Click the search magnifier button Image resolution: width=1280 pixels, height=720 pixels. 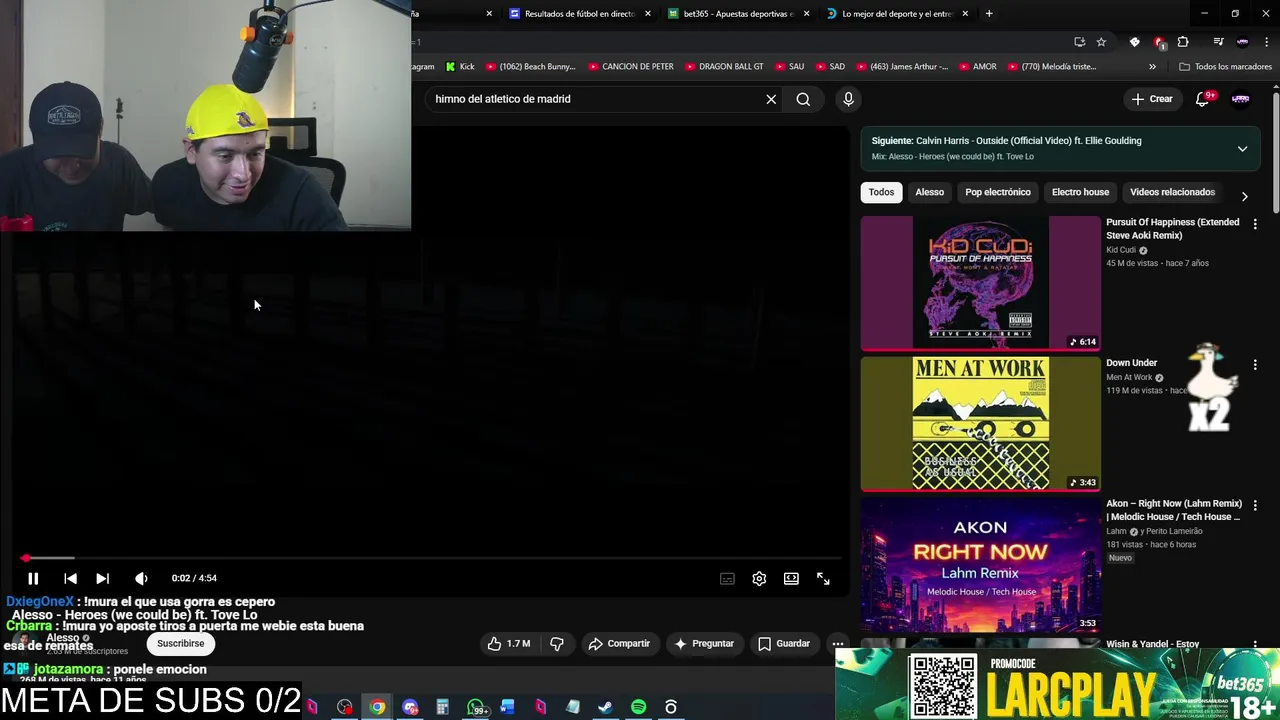pyautogui.click(x=803, y=99)
